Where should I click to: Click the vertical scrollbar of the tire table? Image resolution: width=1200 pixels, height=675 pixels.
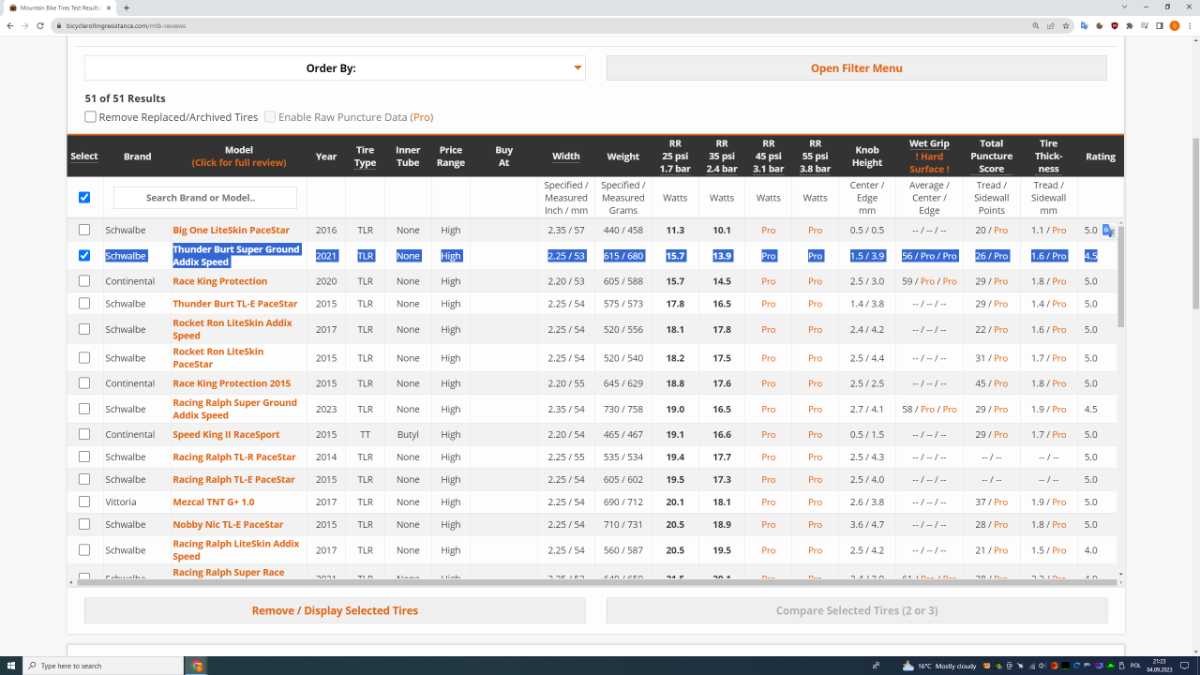point(1120,275)
